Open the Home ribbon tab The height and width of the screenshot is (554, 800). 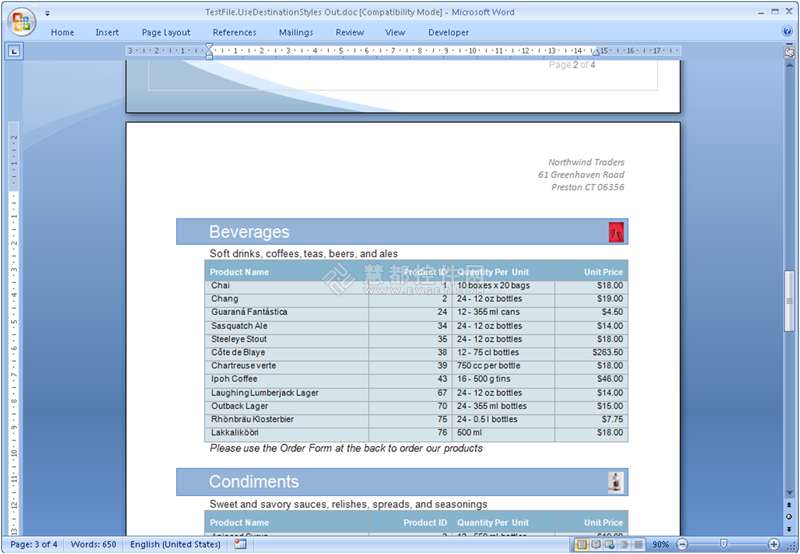62,32
